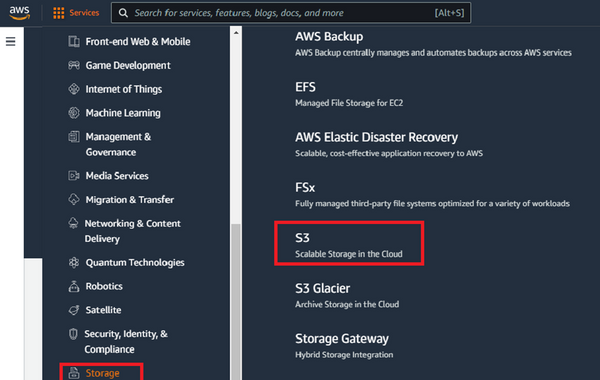Open the EFS service
This screenshot has height=380, width=600.
coord(305,87)
